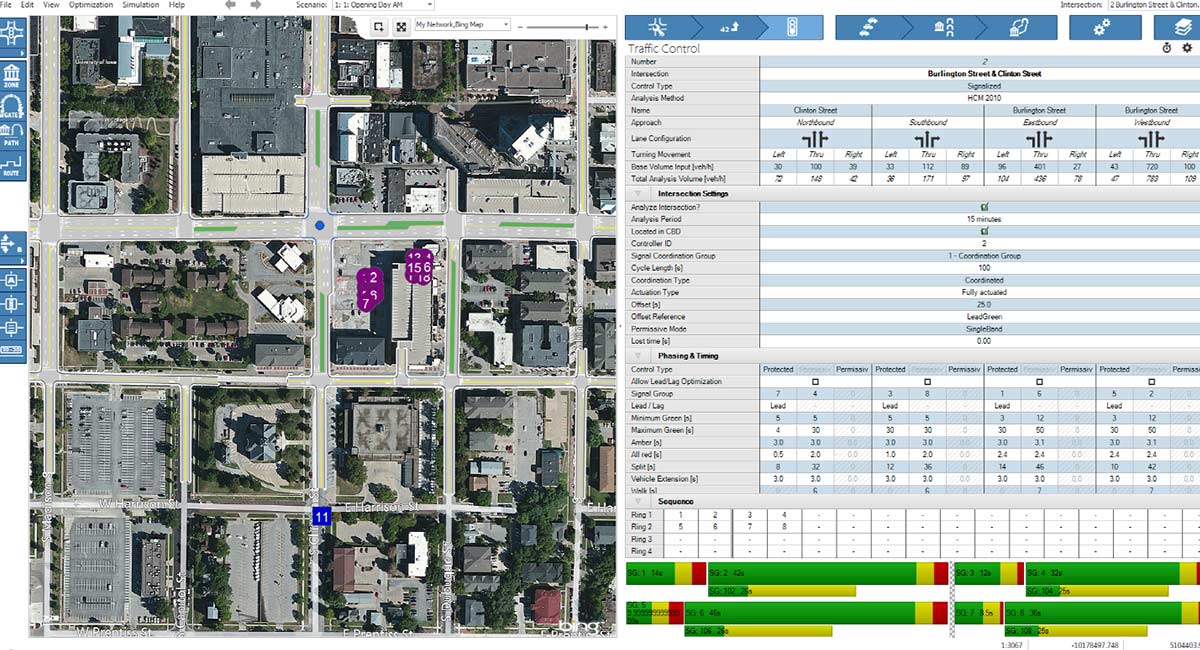The width and height of the screenshot is (1200, 650).
Task: Click the zoom-to-extents map icon
Action: pos(400,26)
